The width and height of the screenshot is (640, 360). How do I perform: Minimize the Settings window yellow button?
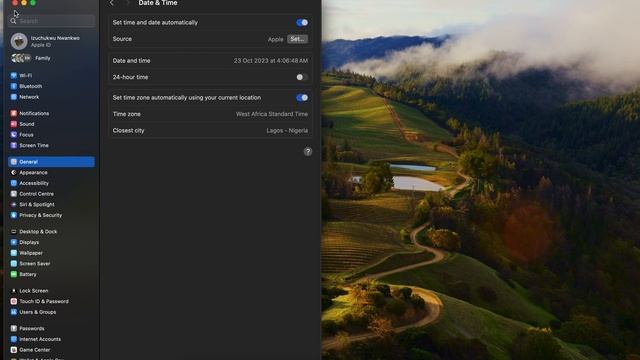click(x=24, y=2)
